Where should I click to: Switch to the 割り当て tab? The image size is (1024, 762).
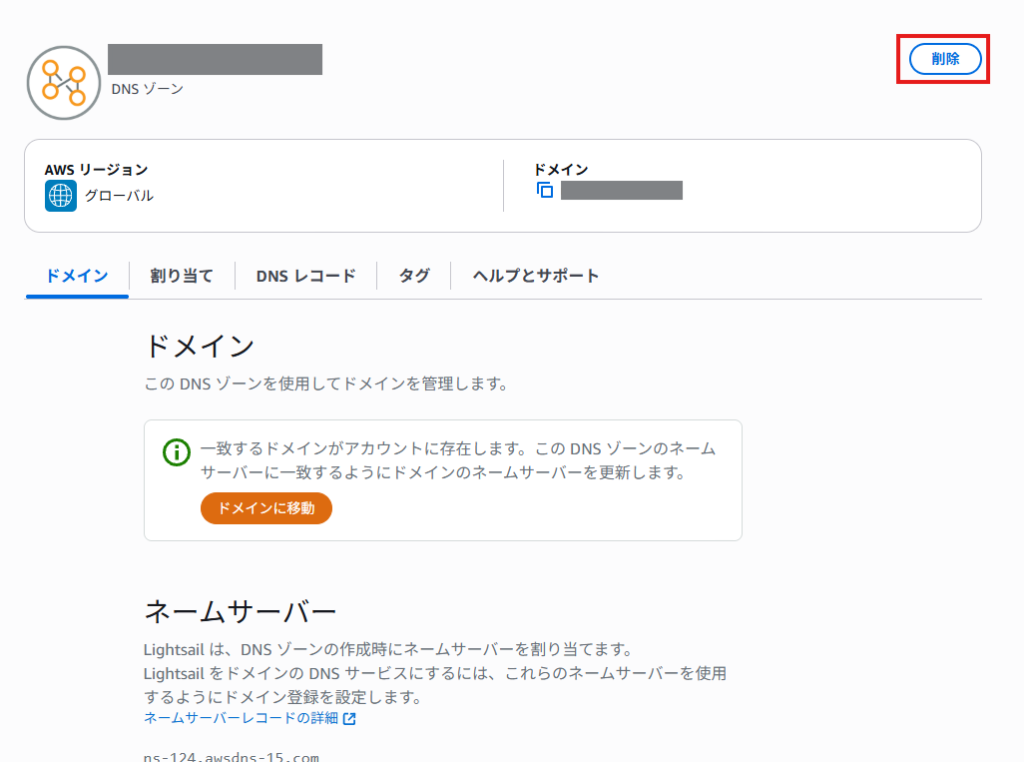(x=182, y=276)
